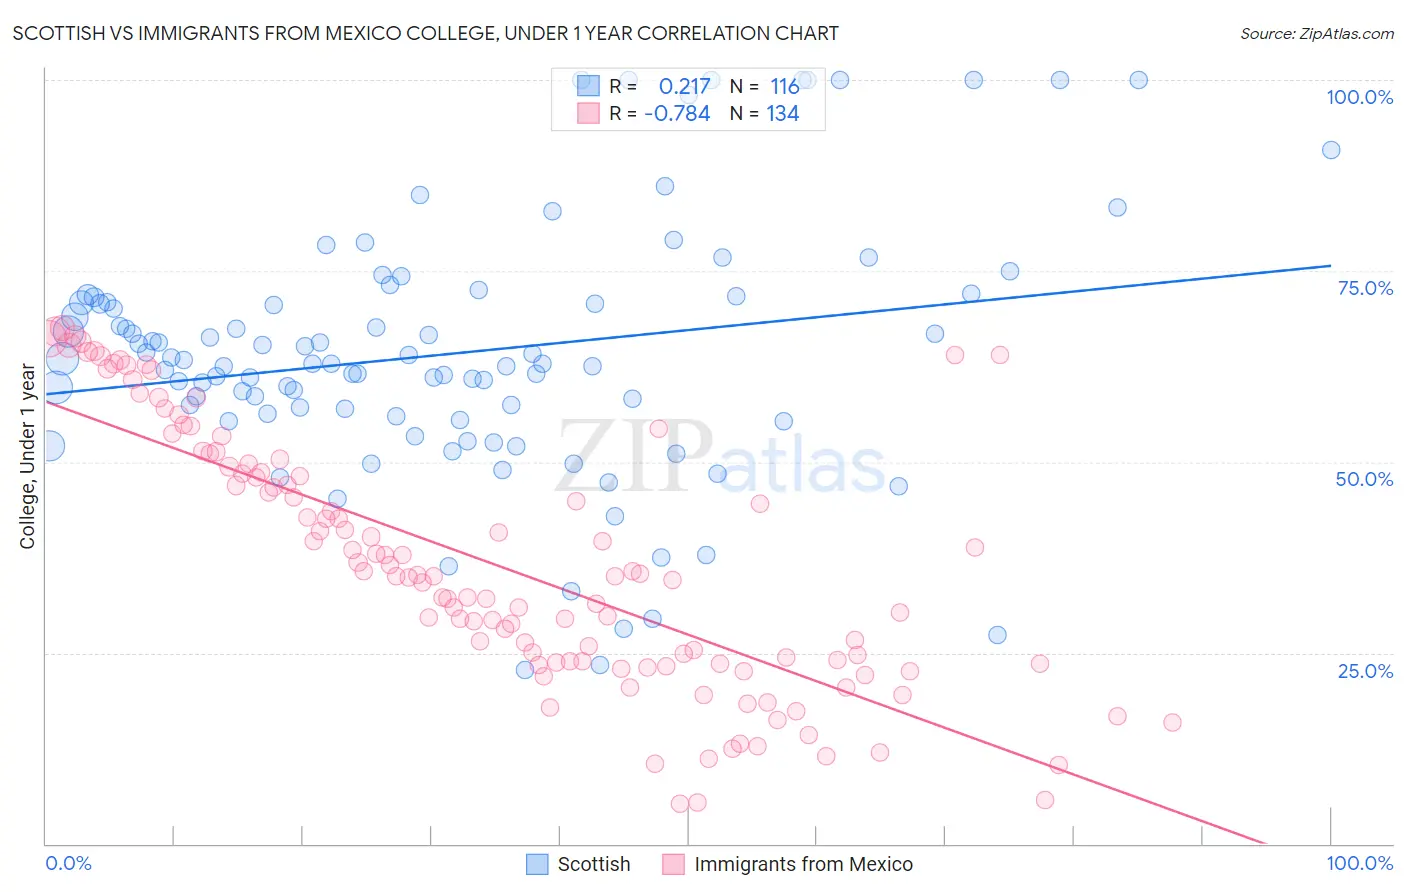Click the chart title text
Image resolution: width=1406 pixels, height=892 pixels.
(425, 33)
